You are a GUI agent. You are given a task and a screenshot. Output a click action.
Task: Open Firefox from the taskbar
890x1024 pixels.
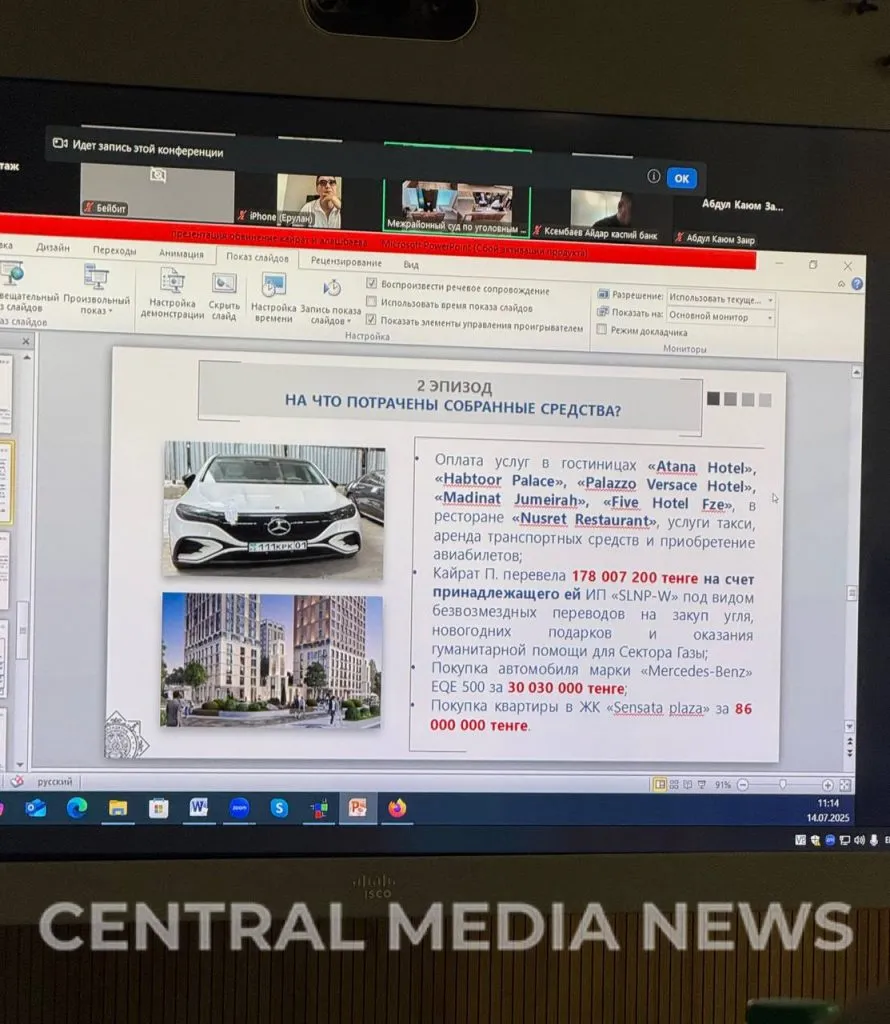[x=397, y=808]
